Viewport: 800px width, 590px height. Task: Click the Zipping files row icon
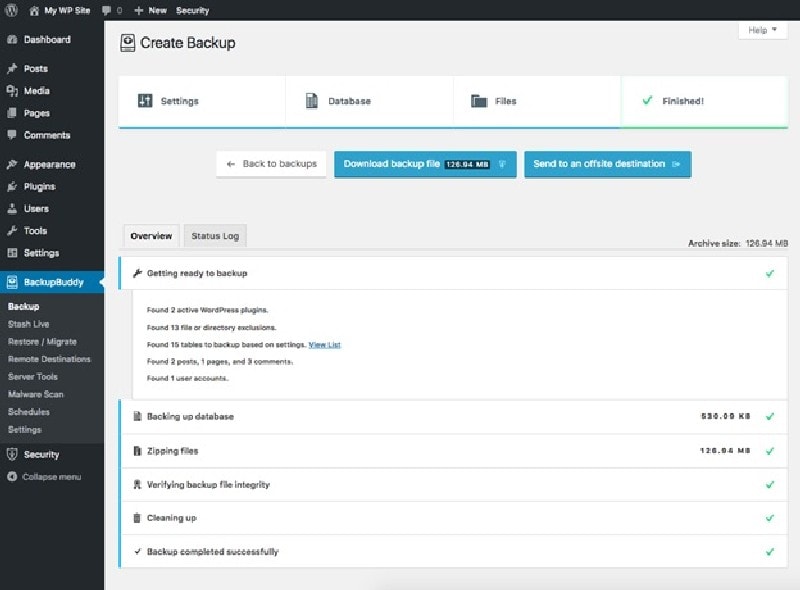click(x=137, y=451)
